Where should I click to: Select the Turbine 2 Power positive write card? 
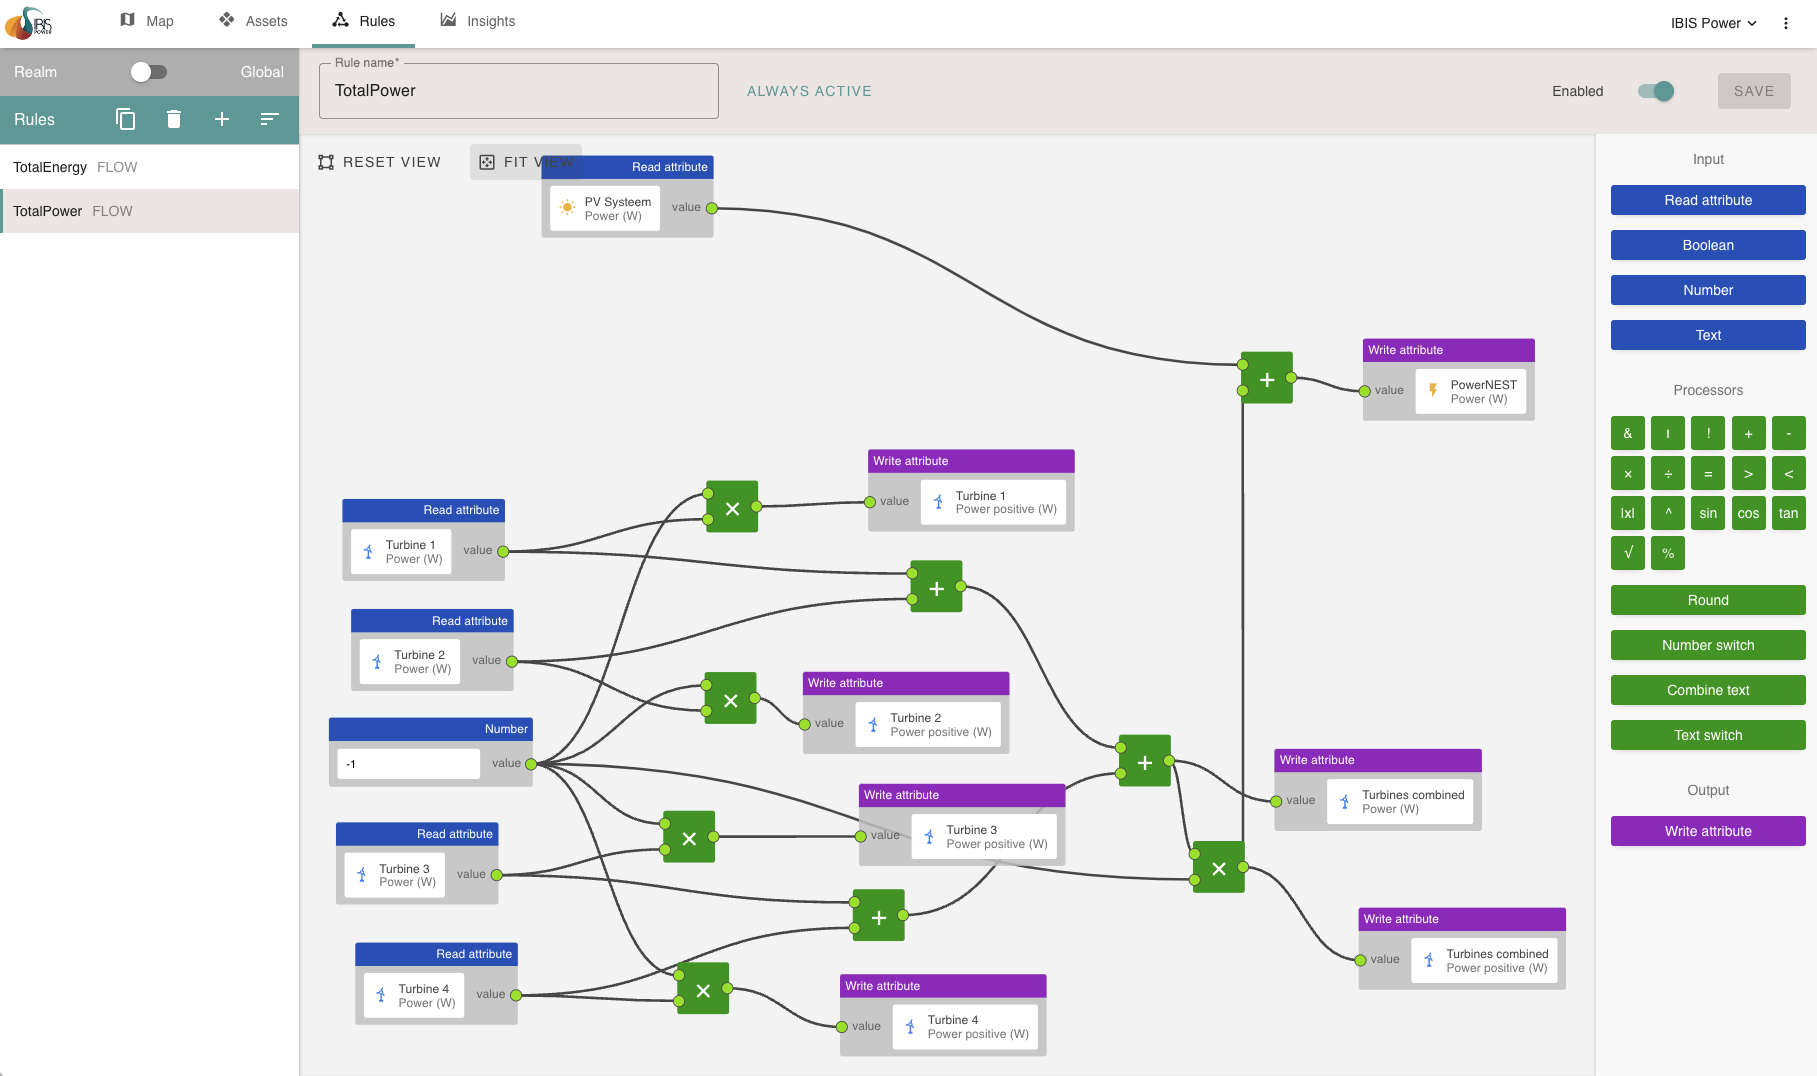(928, 724)
